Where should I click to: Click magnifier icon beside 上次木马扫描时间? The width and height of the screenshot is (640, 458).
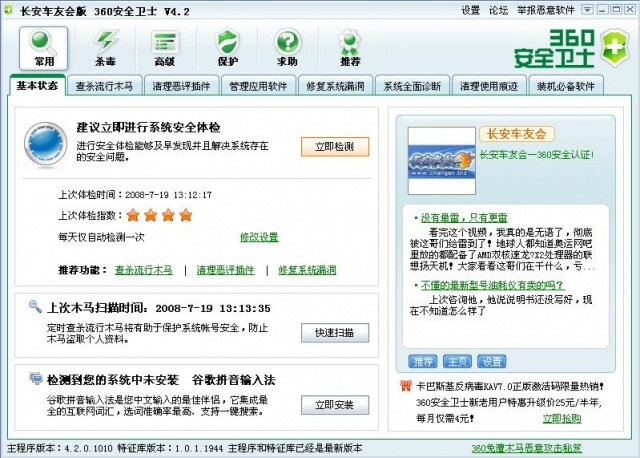coord(35,306)
